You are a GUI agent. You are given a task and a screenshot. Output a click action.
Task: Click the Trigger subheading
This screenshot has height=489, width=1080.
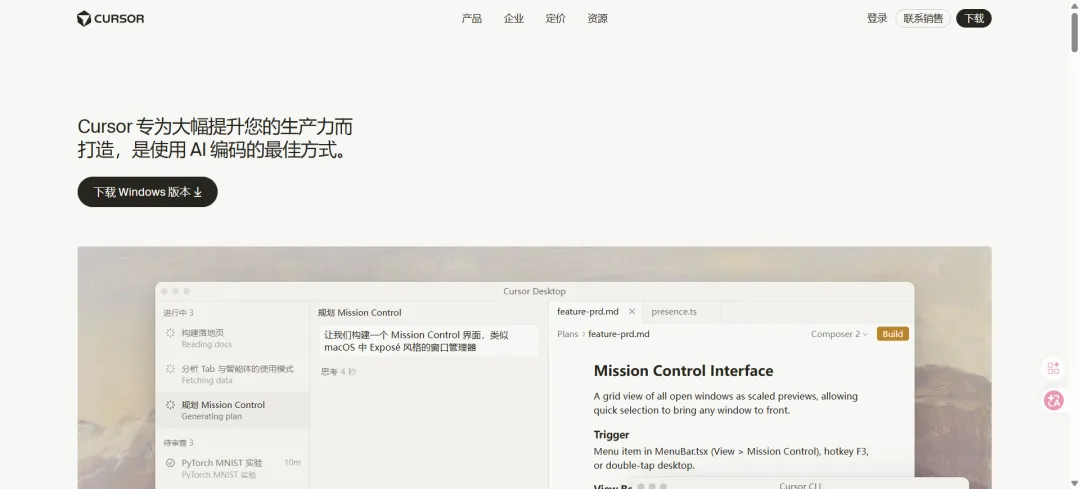[612, 435]
